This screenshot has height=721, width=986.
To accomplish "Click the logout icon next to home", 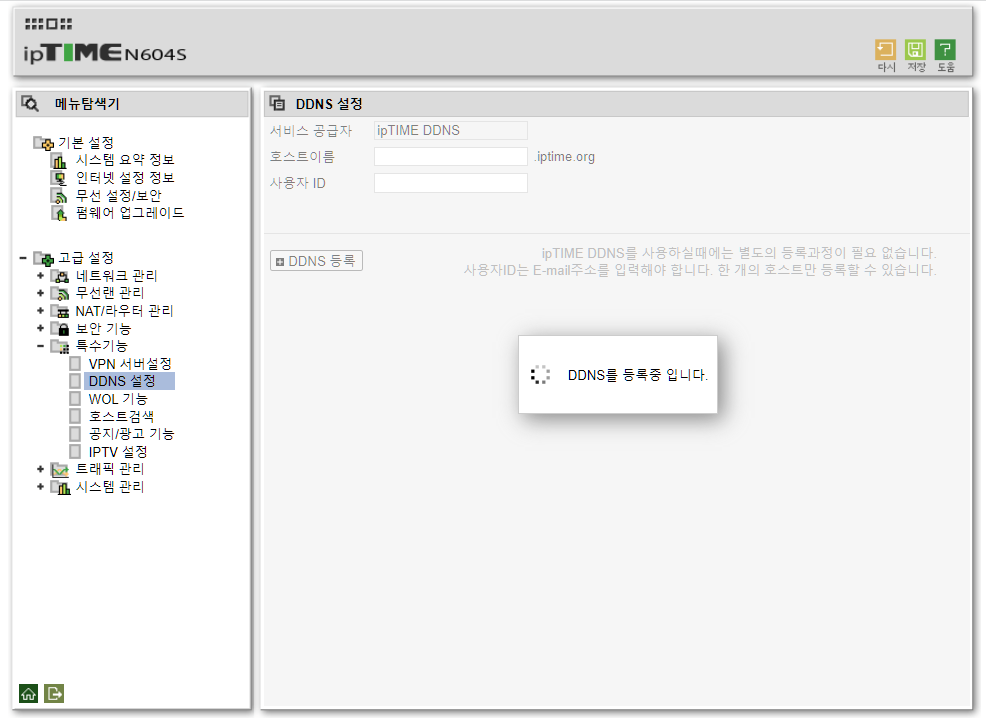I will [54, 693].
